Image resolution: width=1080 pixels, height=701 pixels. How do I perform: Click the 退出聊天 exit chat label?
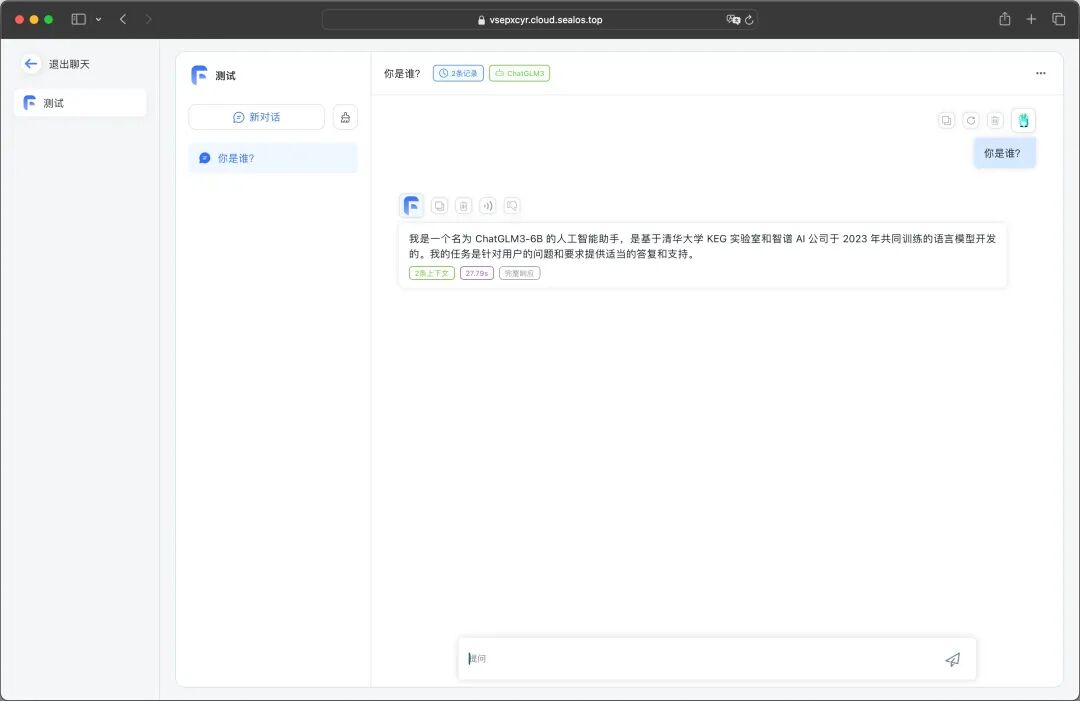pos(69,64)
